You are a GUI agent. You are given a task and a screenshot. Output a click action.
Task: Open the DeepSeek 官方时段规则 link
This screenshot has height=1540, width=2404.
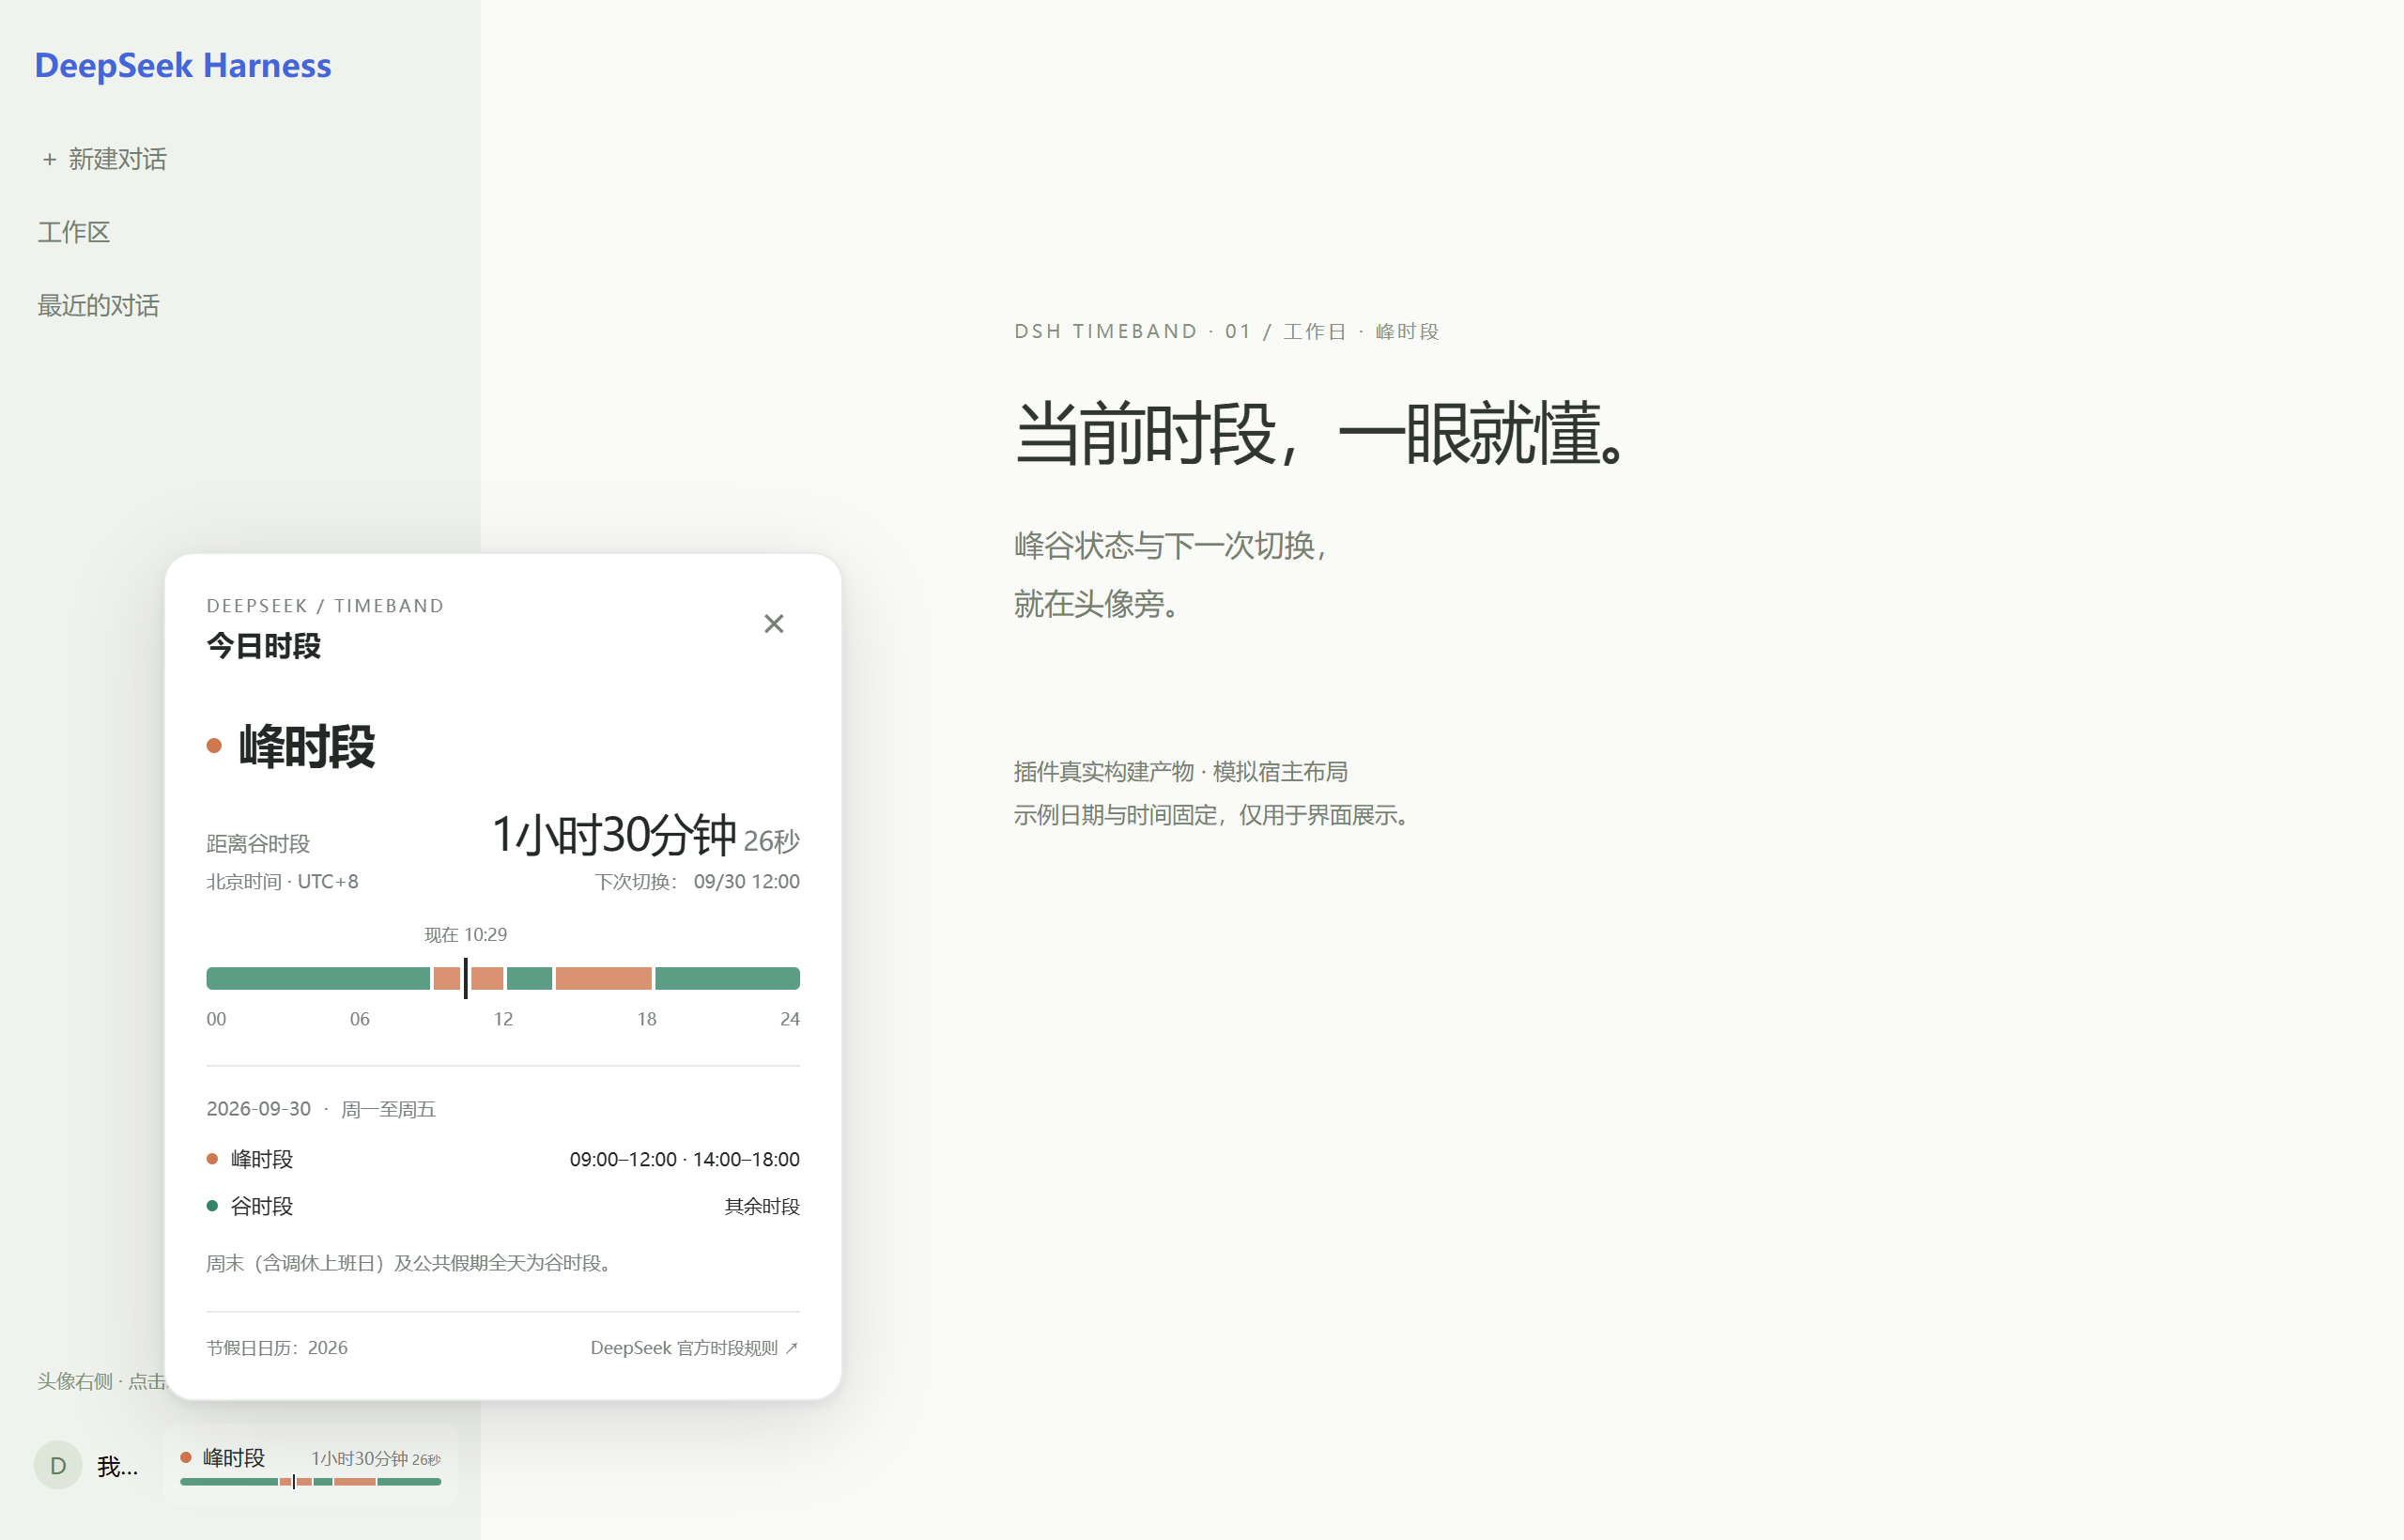click(694, 1348)
